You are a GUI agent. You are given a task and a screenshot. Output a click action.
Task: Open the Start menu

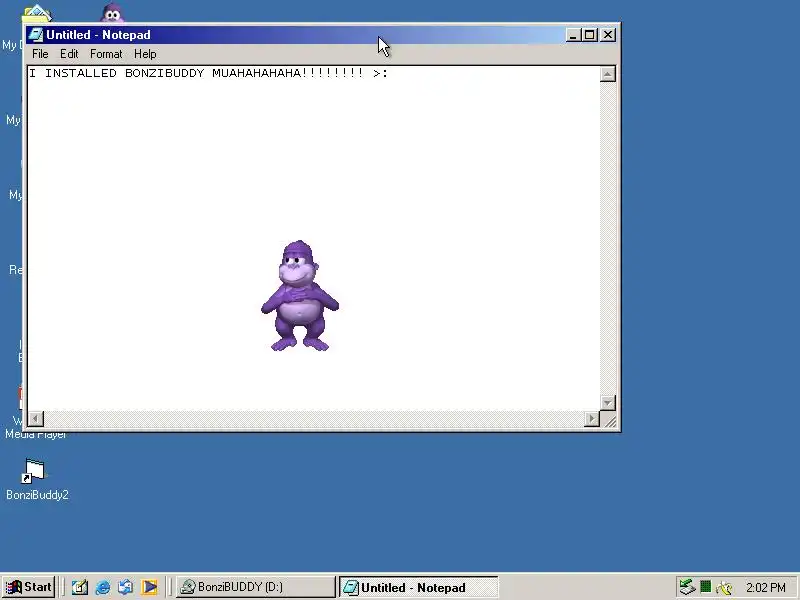coord(29,587)
